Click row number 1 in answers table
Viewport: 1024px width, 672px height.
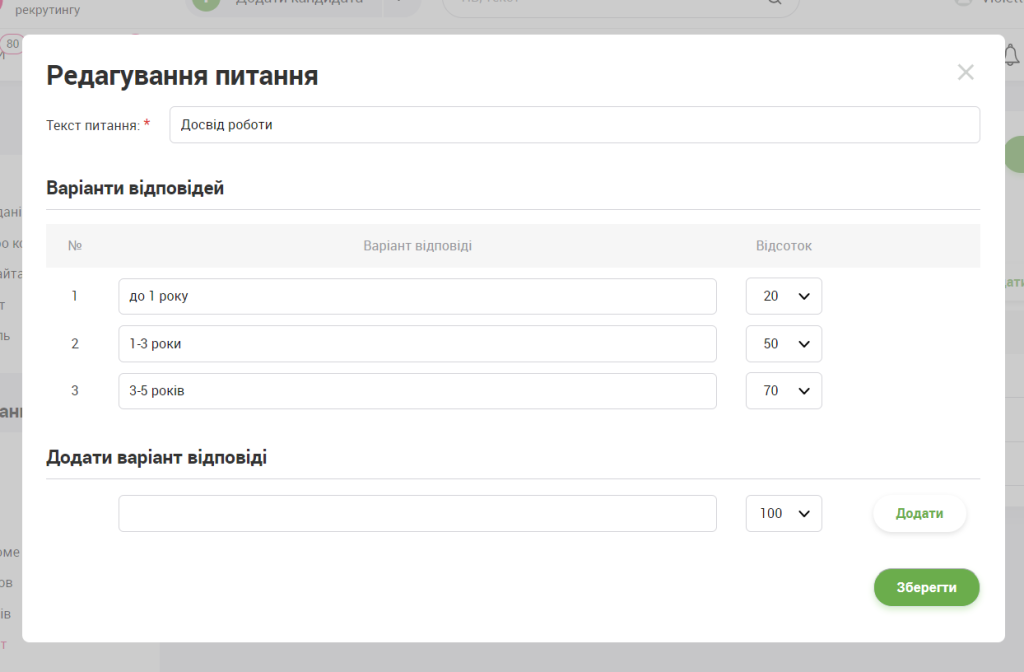click(x=74, y=296)
